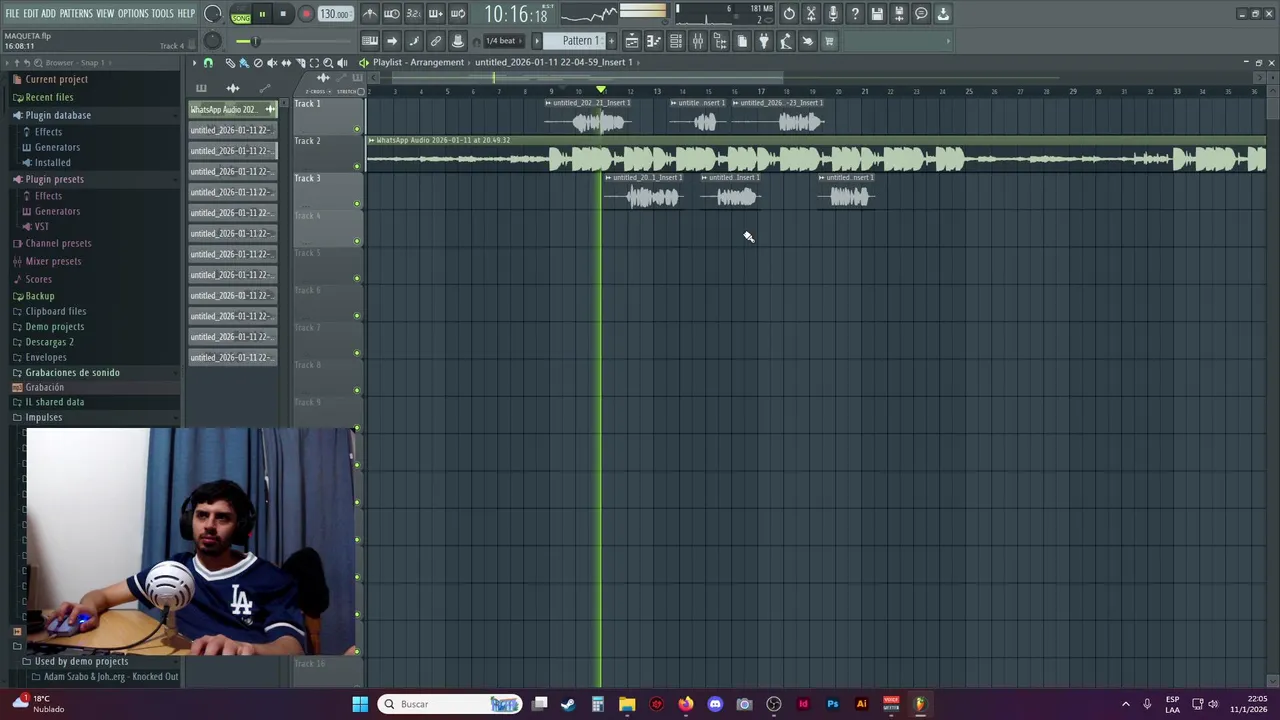Open the HELP menu
Image resolution: width=1280 pixels, height=720 pixels.
point(187,14)
